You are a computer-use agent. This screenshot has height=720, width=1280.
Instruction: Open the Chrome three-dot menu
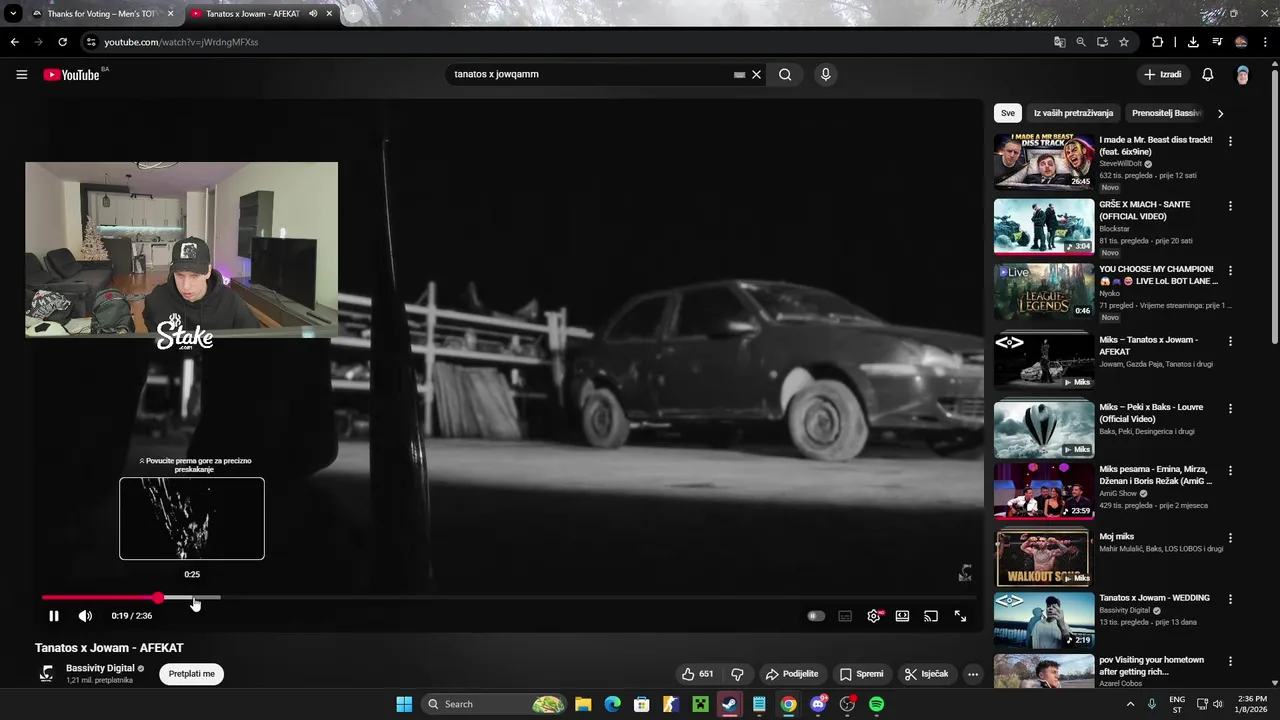1265,42
